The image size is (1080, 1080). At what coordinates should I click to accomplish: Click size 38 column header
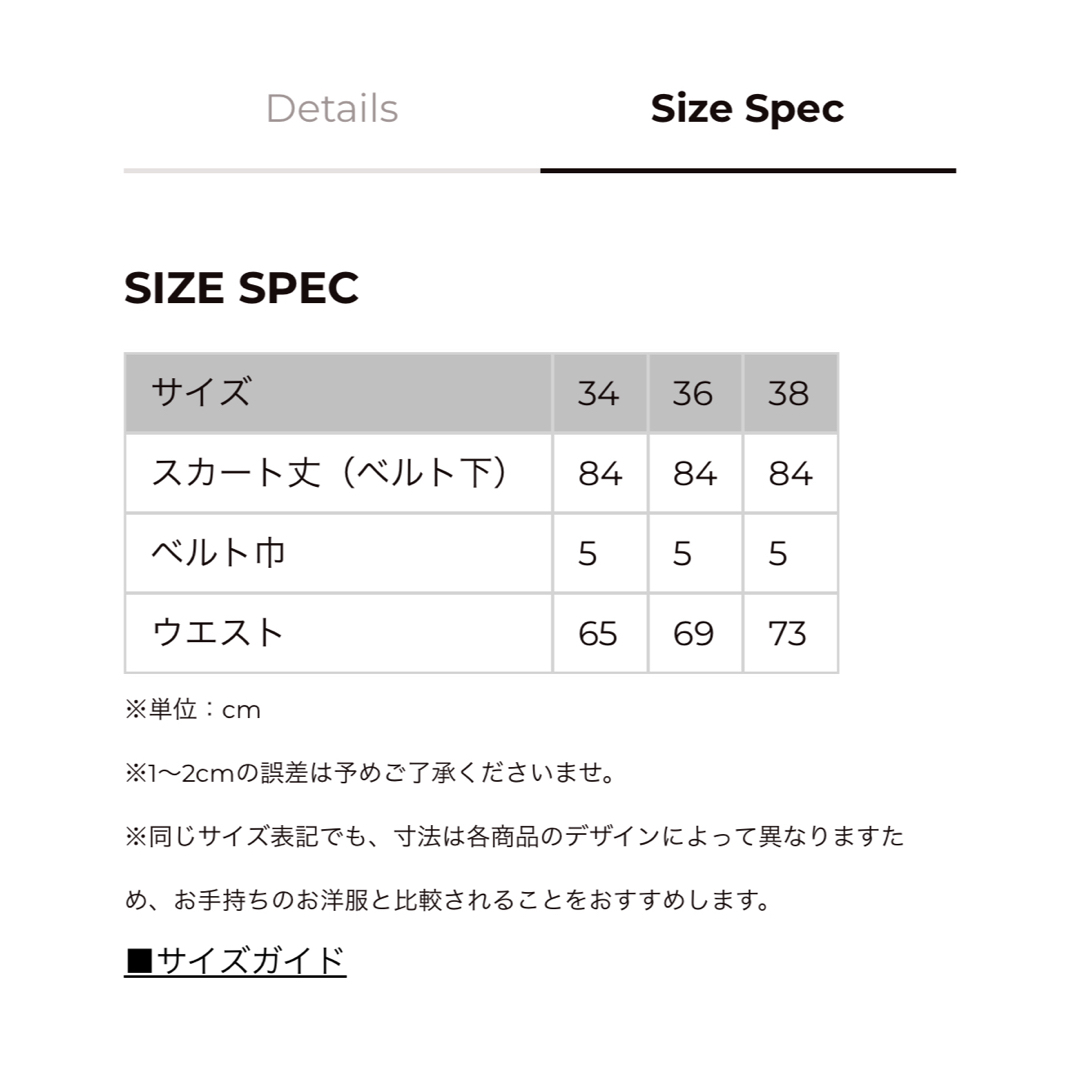(x=790, y=393)
